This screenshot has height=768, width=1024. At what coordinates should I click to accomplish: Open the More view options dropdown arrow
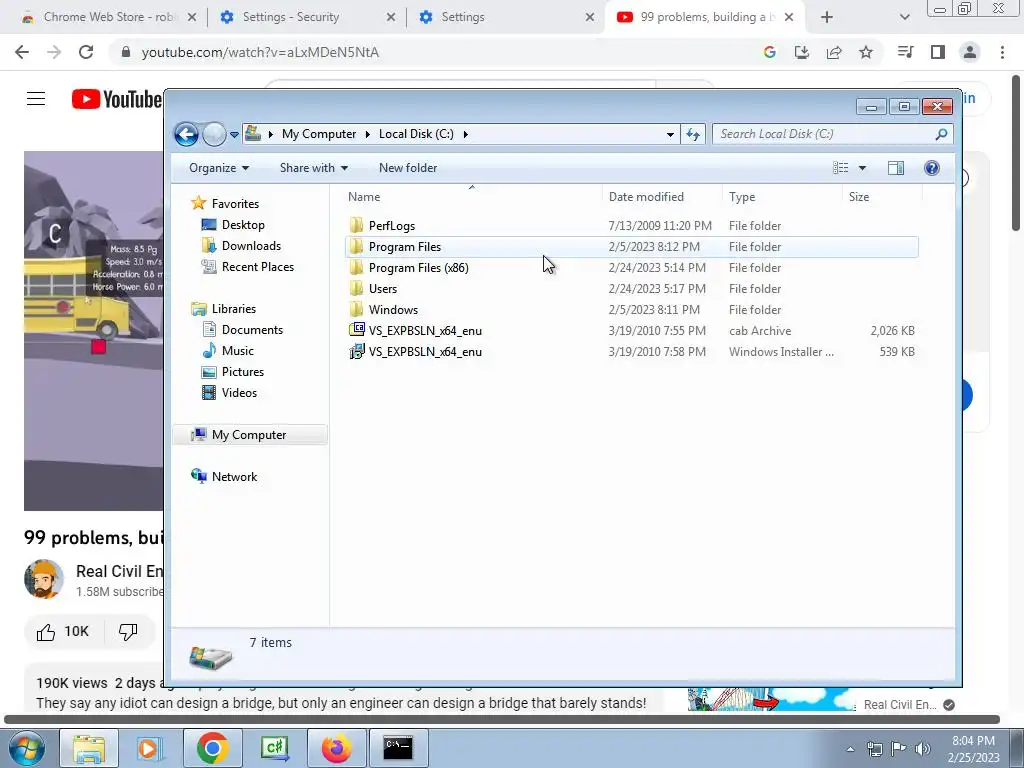click(862, 168)
